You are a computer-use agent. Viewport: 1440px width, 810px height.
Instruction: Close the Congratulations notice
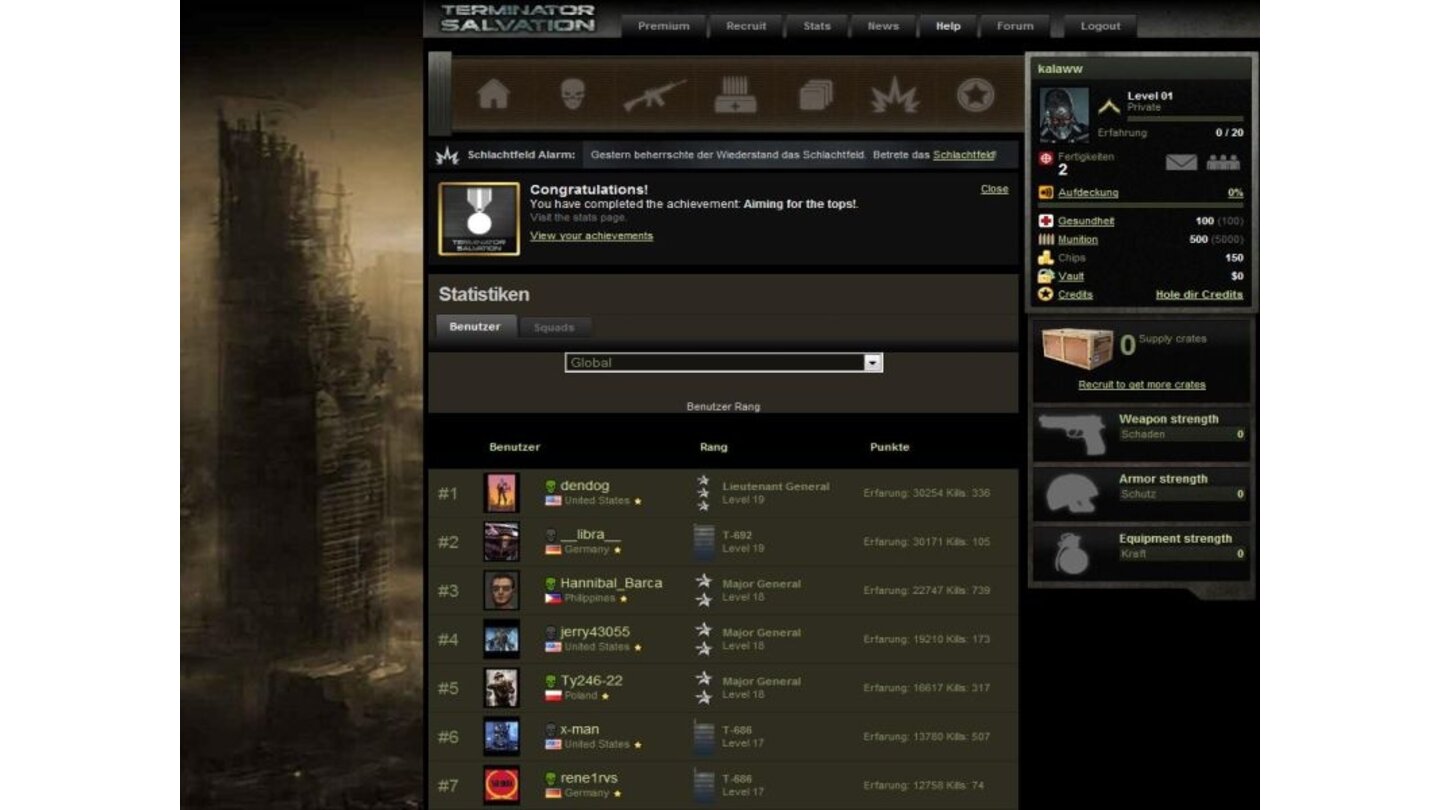point(994,189)
